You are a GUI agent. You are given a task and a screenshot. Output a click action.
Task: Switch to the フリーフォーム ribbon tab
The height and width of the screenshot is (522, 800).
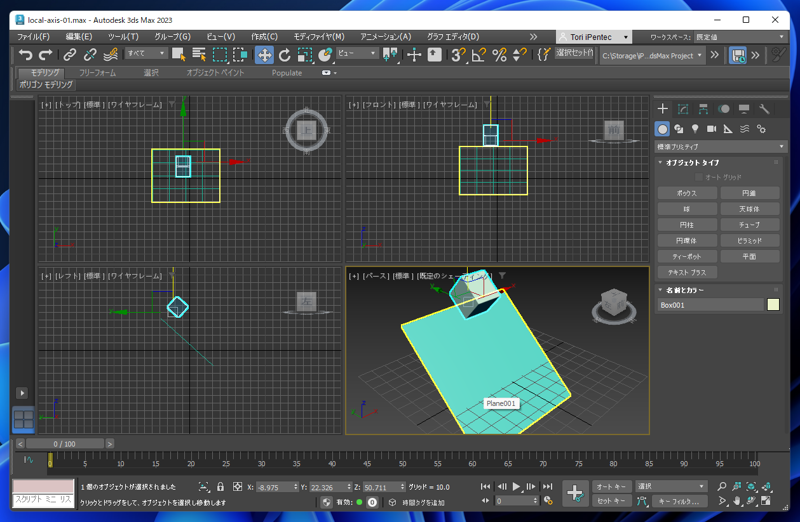pos(97,72)
